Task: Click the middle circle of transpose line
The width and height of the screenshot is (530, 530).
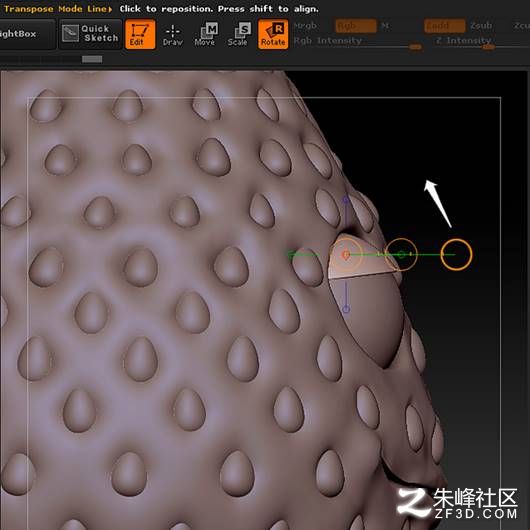Action: tap(401, 255)
